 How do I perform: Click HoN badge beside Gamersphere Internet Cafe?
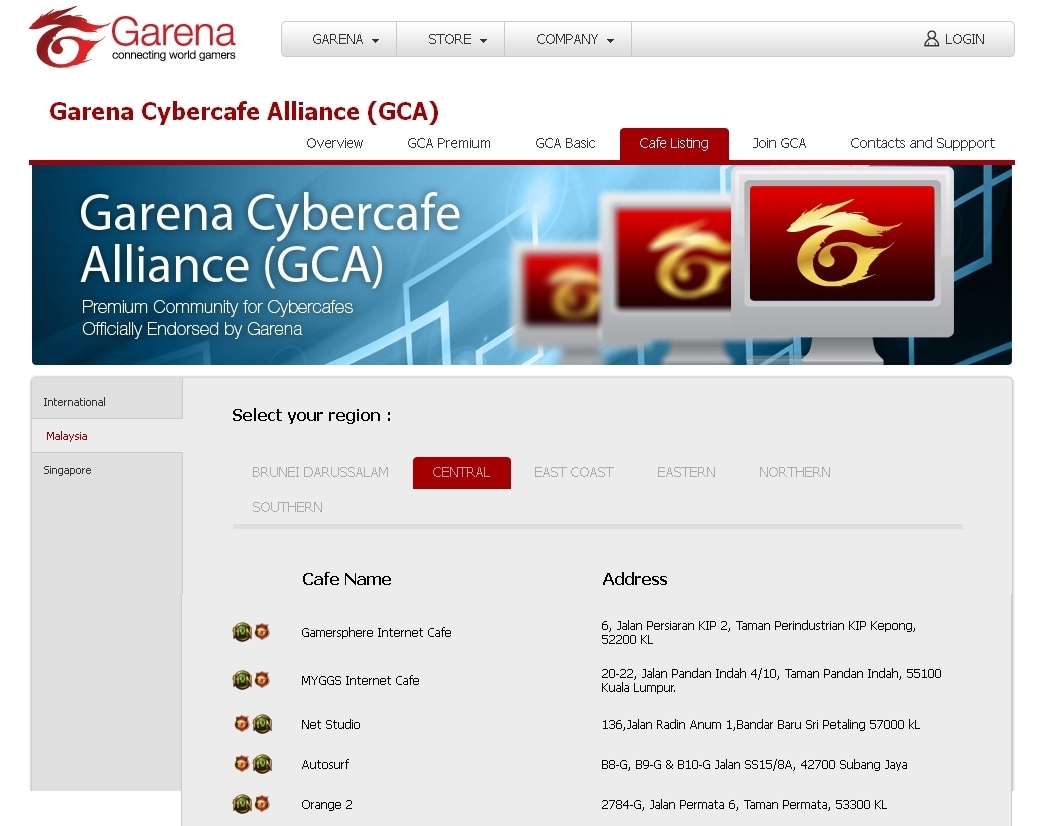242,632
